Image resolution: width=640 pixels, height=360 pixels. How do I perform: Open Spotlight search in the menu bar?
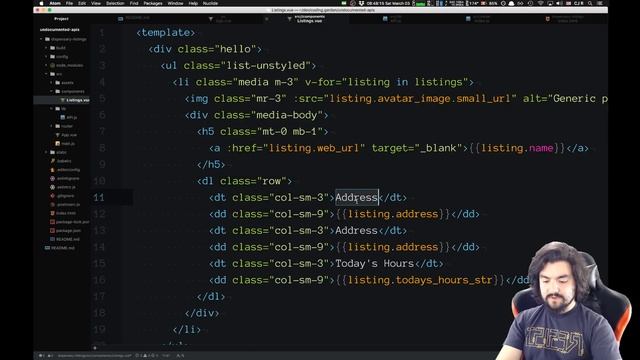(x=590, y=3)
